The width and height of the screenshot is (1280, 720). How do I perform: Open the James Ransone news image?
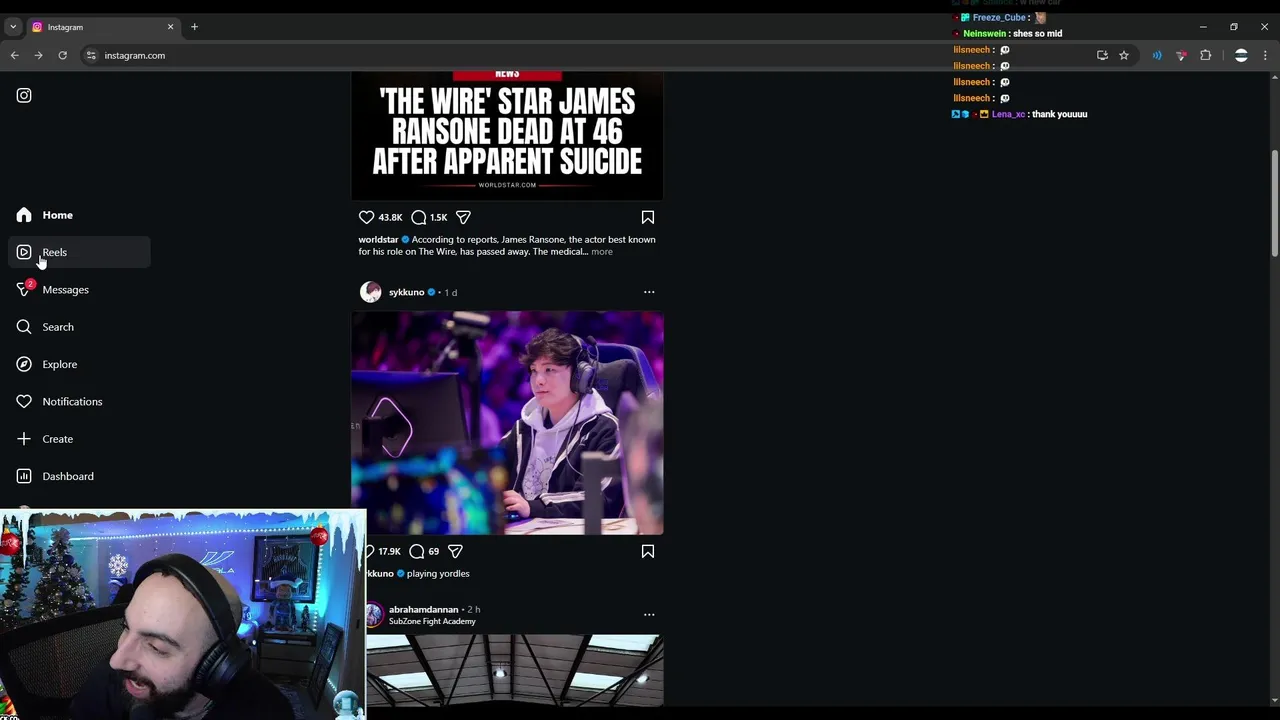(507, 135)
